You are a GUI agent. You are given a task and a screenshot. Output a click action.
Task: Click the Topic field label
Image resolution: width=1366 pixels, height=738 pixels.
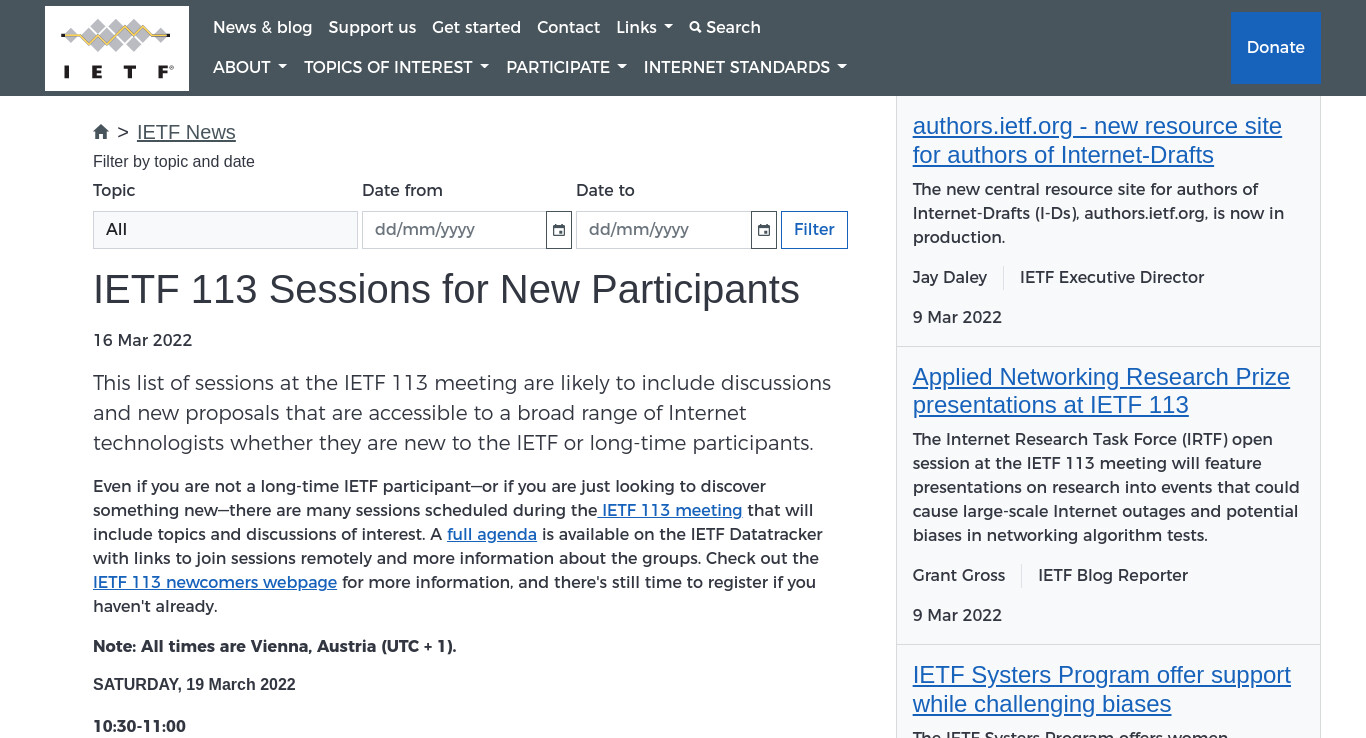[114, 190]
